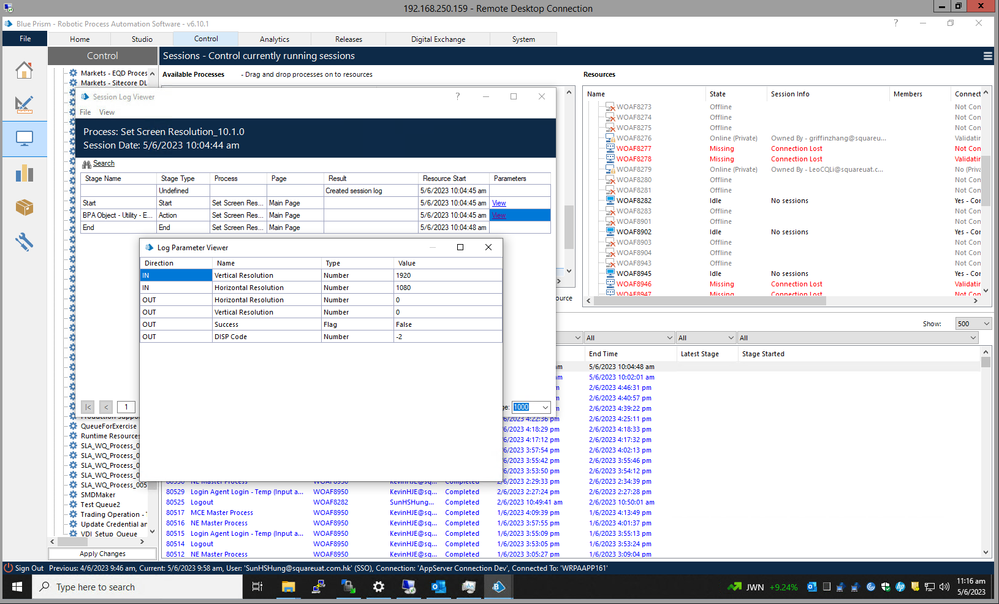Open the View menu in Session Log Viewer
Screen dimensions: 999x604
coord(106,112)
